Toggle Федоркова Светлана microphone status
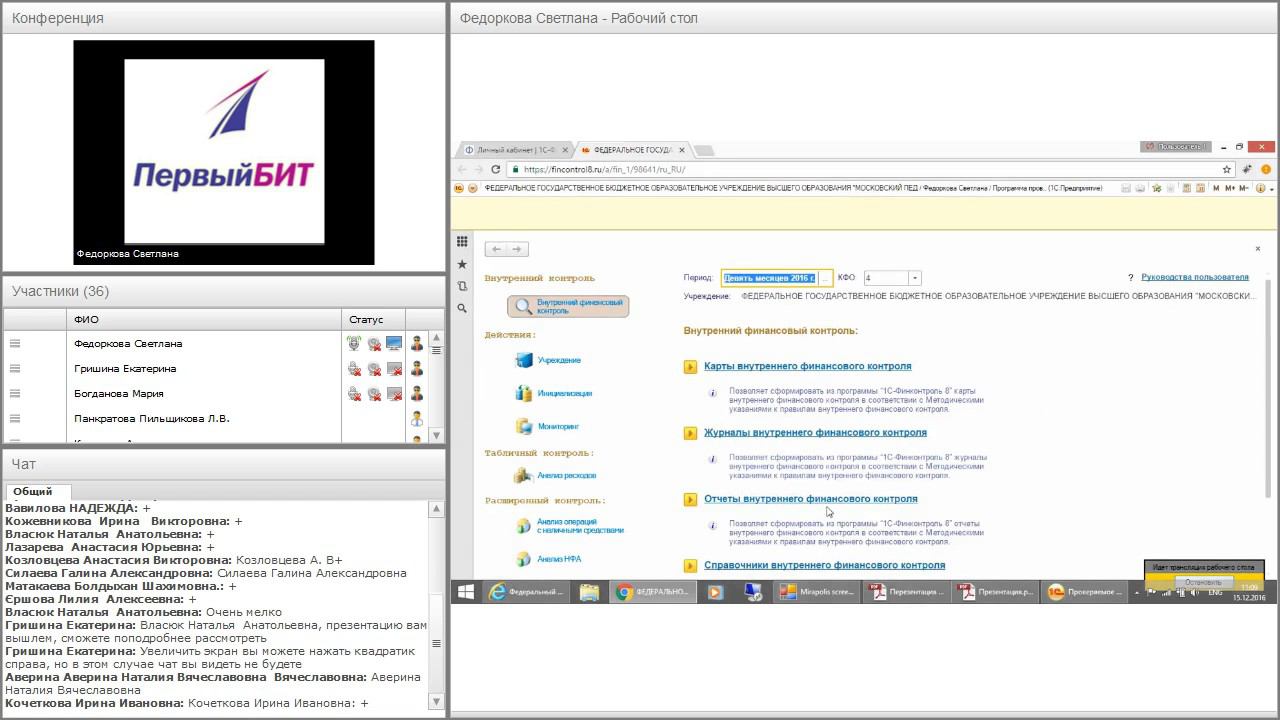Viewport: 1280px width, 720px height. pos(354,343)
